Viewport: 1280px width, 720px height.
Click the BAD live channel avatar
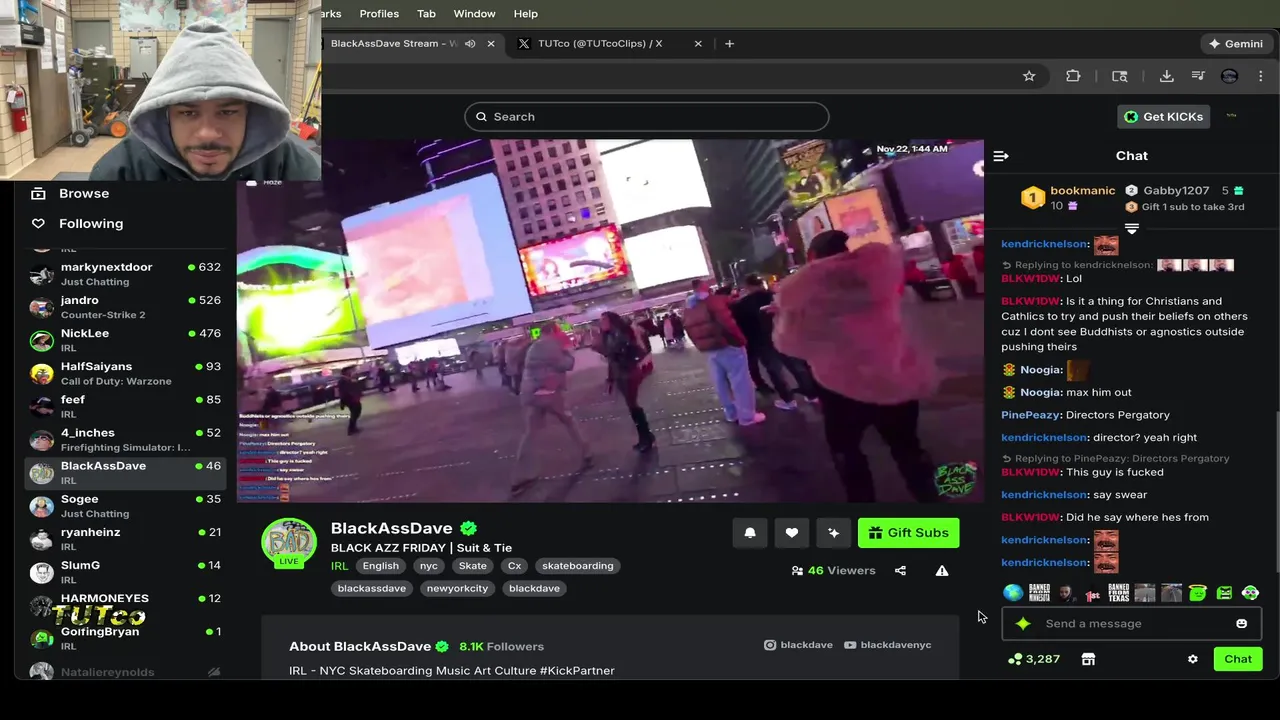point(289,543)
